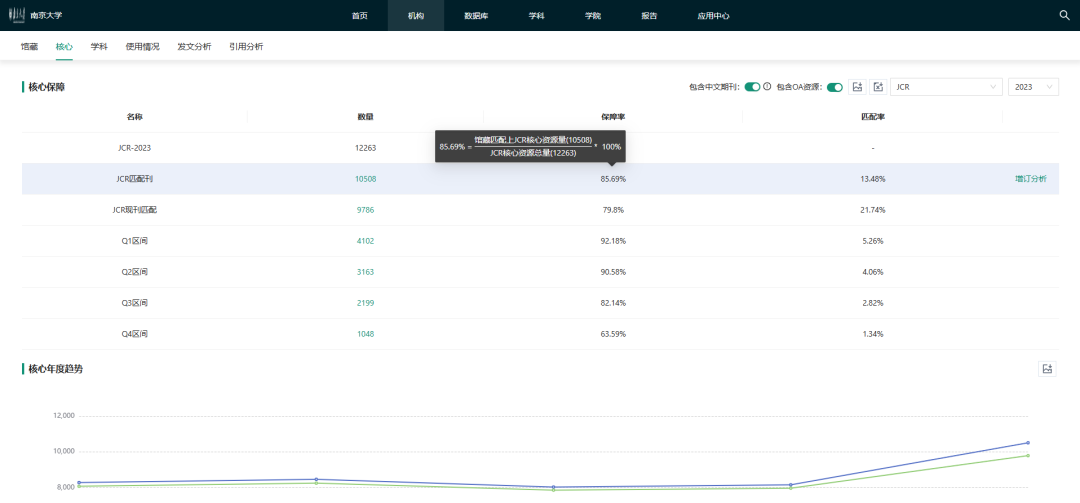Click 增订分析 link in JCR匹配刊 row
The width and height of the screenshot is (1080, 503).
(x=1030, y=179)
